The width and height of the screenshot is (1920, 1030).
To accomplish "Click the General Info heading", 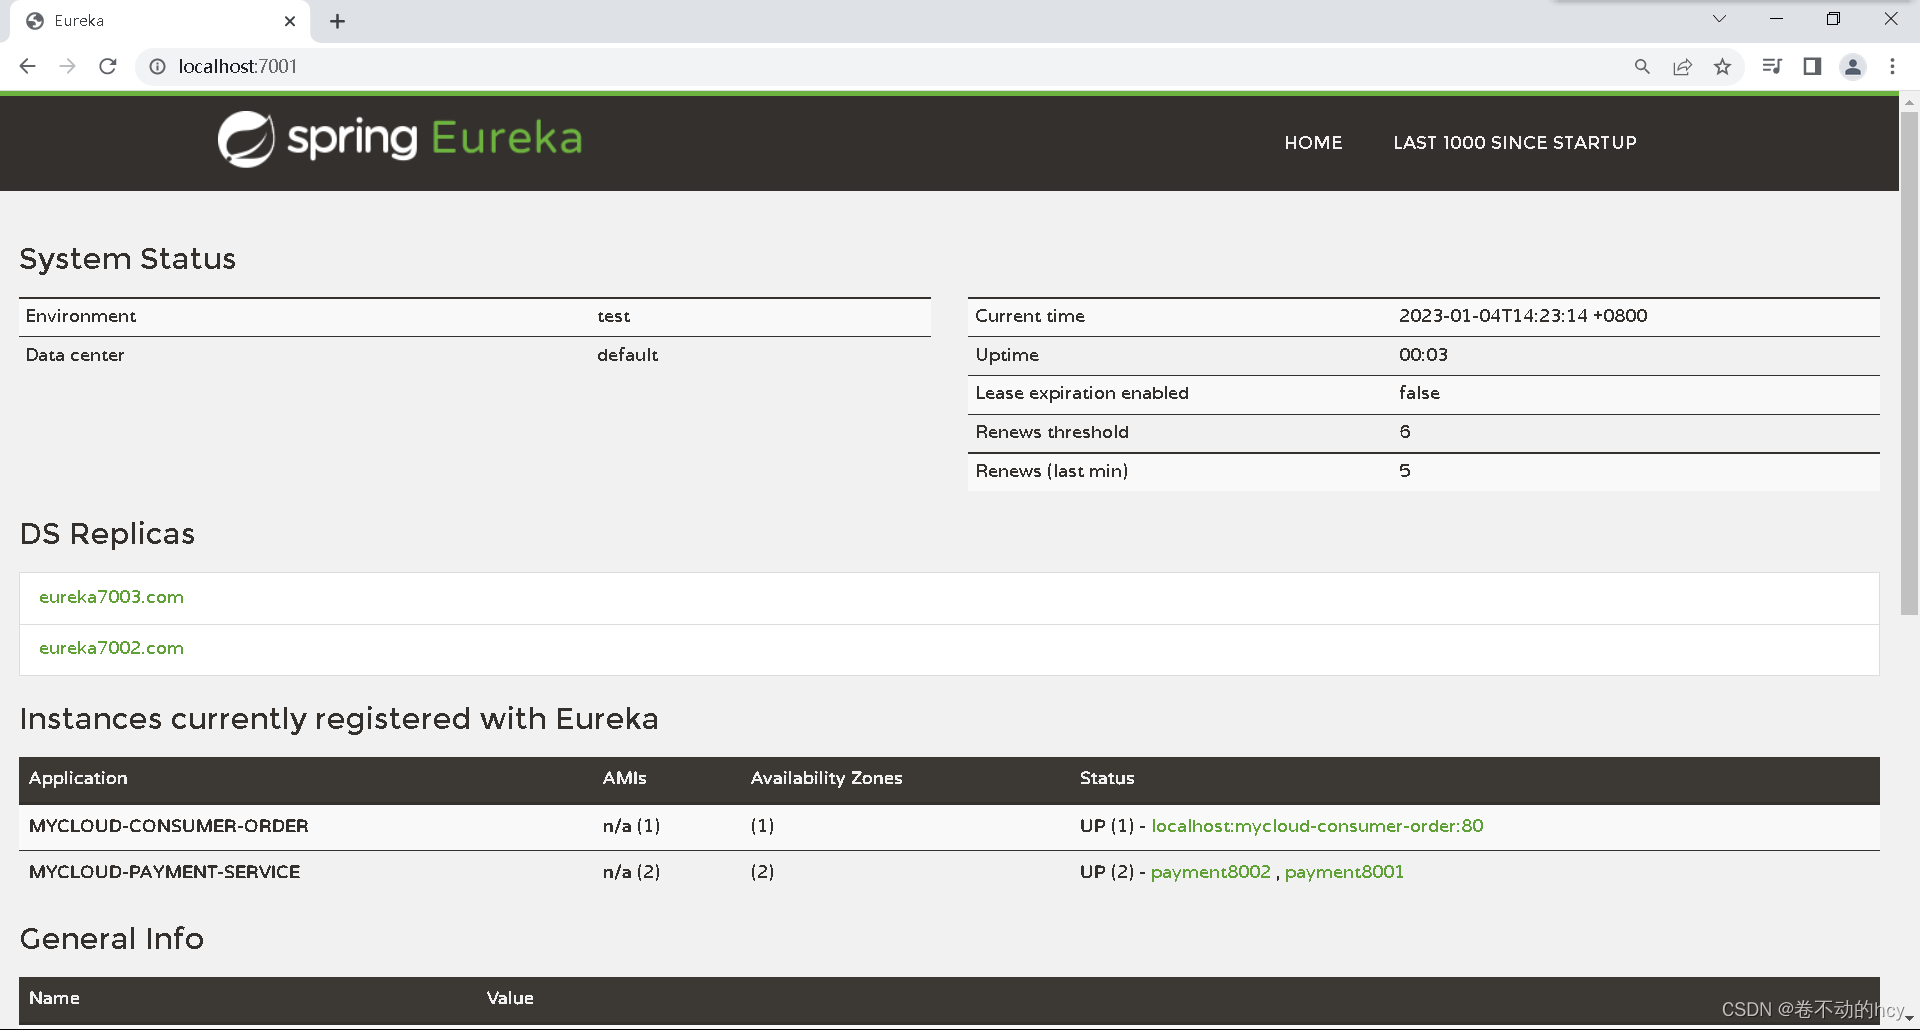I will 112,939.
